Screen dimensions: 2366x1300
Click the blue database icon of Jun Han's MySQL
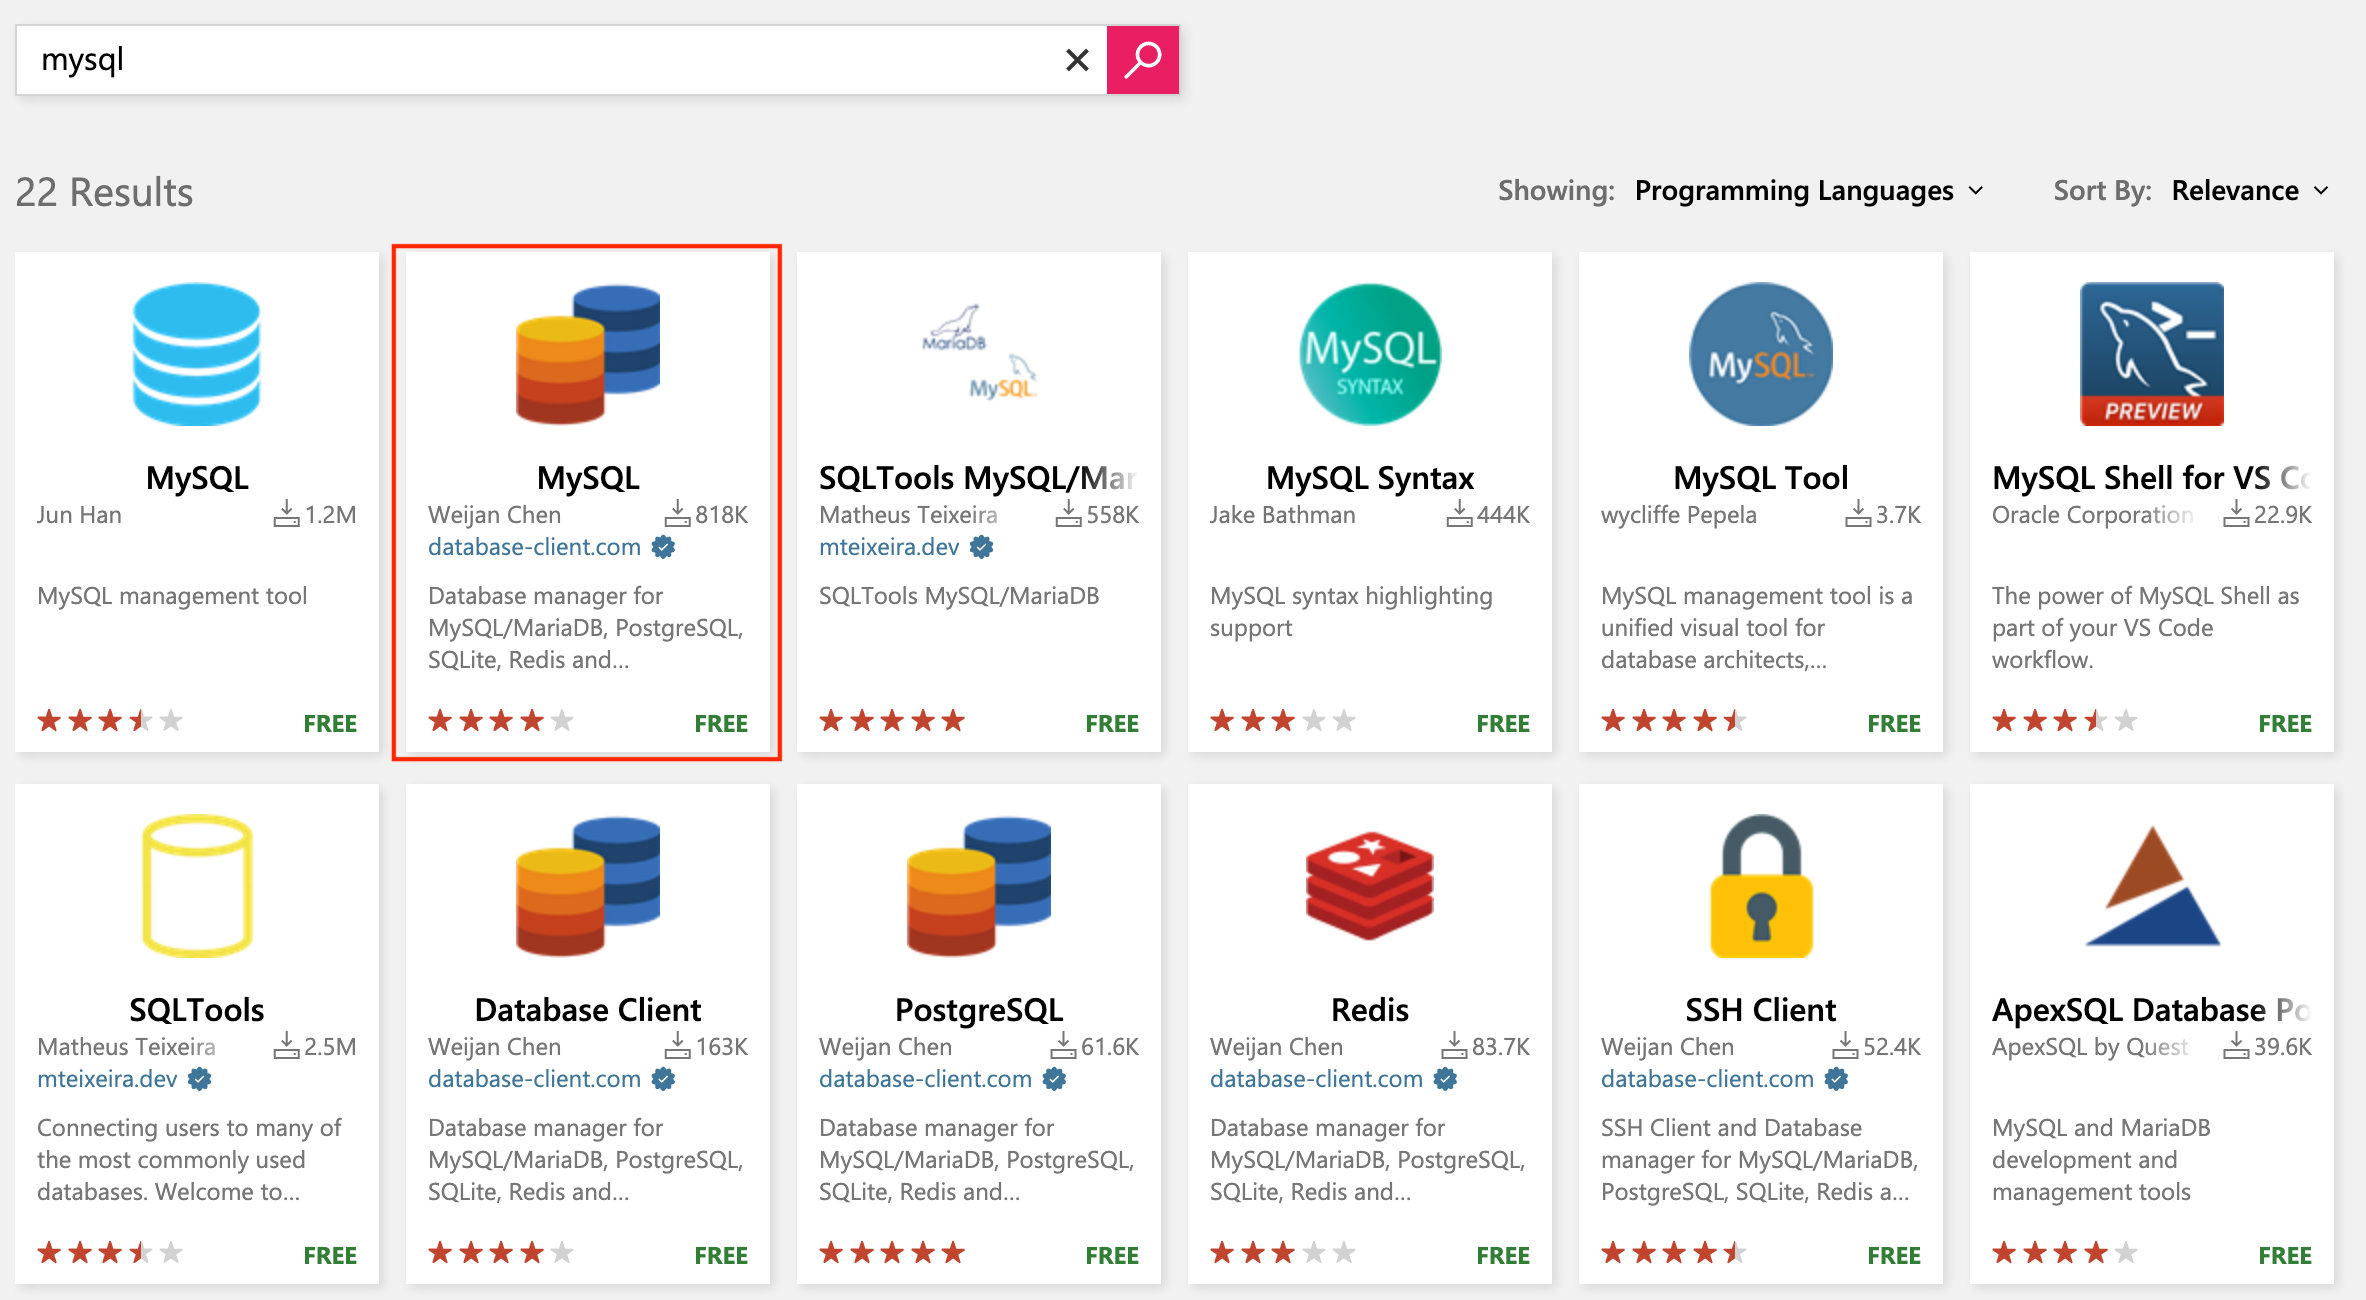tap(197, 354)
